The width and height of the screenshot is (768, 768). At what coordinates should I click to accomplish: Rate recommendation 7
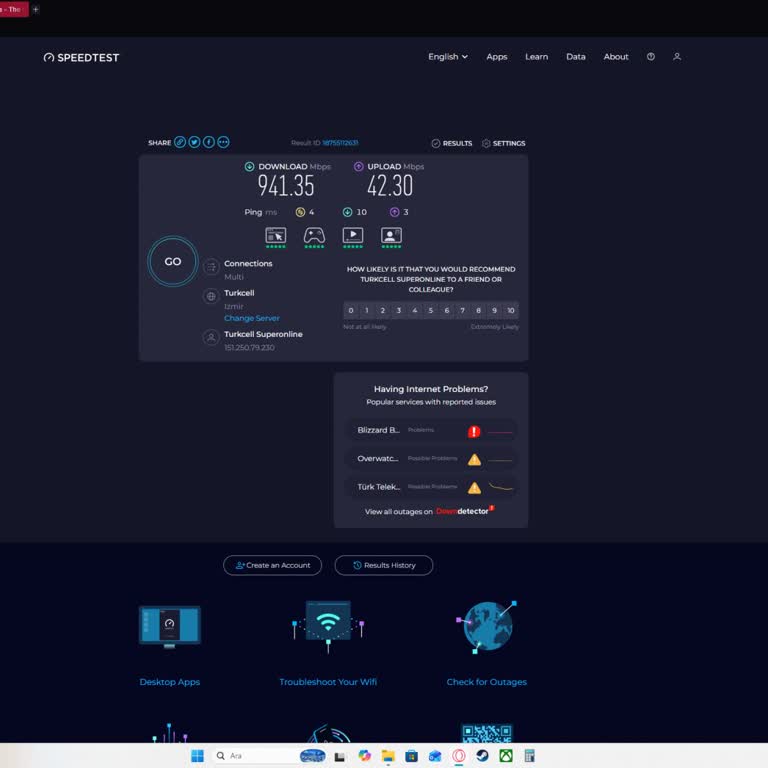pos(462,311)
